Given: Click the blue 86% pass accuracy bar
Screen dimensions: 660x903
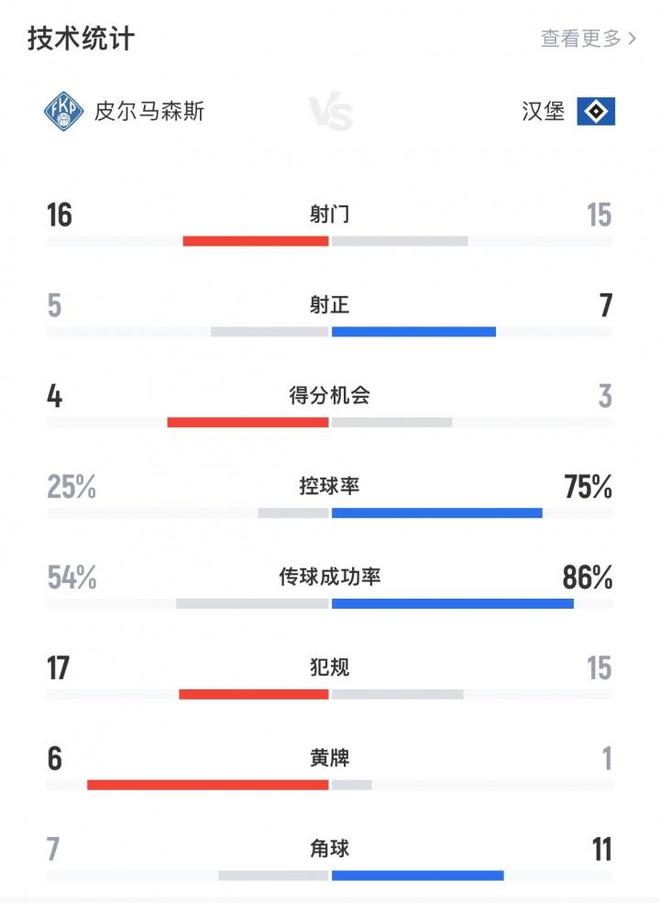Looking at the screenshot, I should click(453, 602).
